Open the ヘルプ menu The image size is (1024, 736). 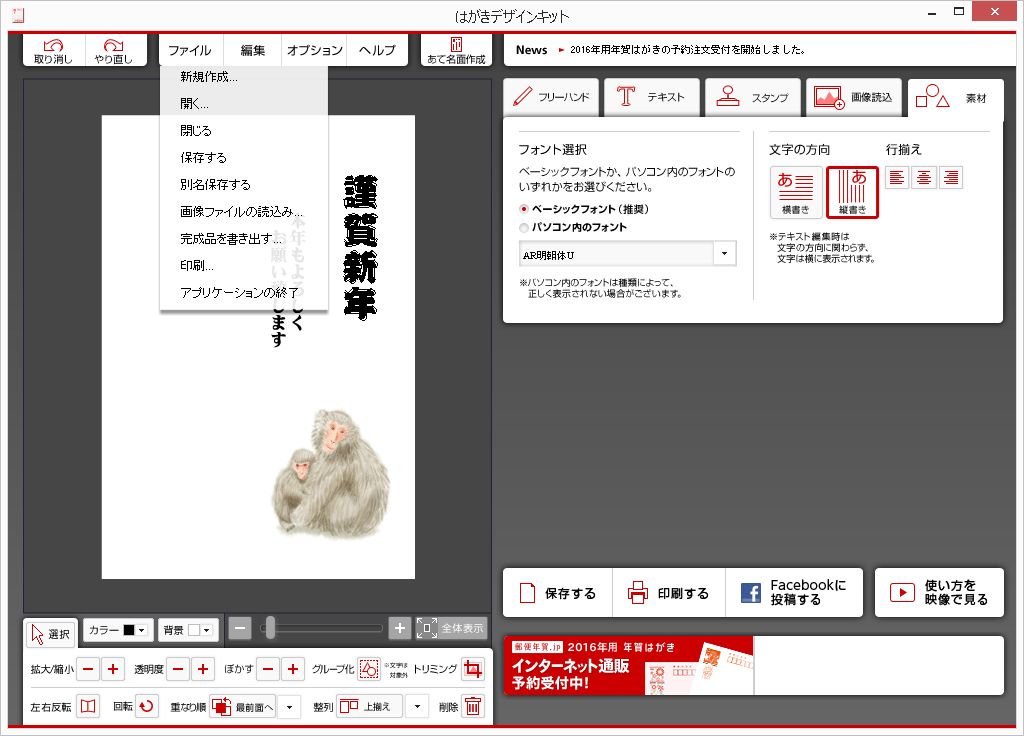coord(377,50)
